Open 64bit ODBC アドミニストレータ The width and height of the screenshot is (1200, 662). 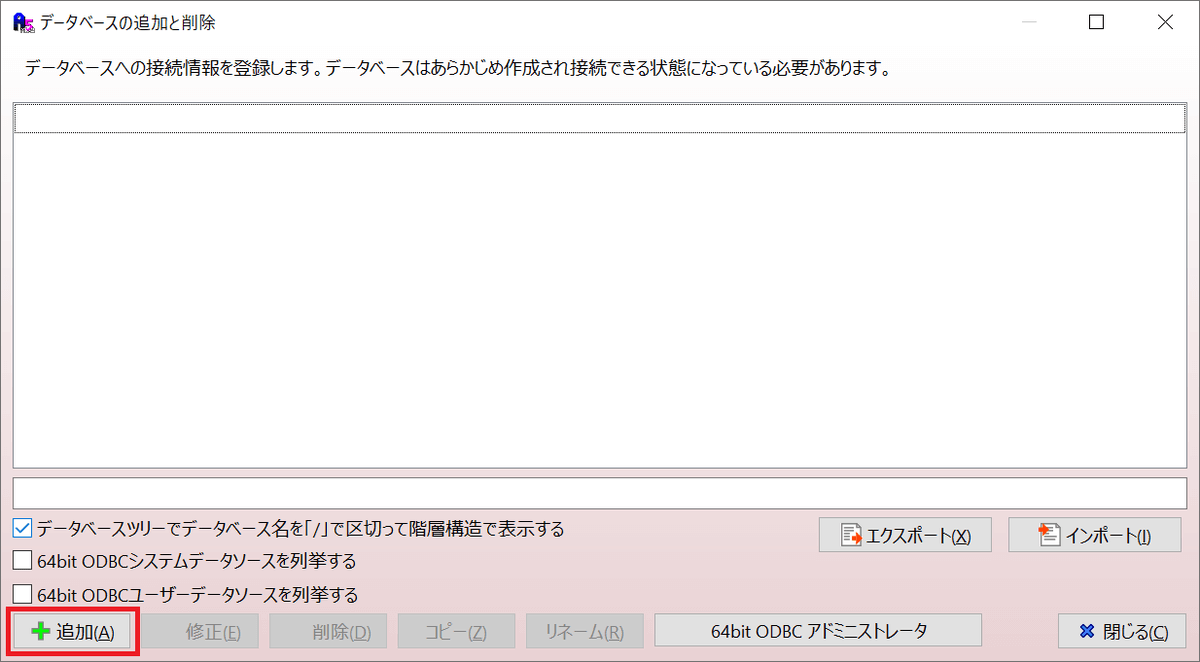pyautogui.click(x=818, y=631)
